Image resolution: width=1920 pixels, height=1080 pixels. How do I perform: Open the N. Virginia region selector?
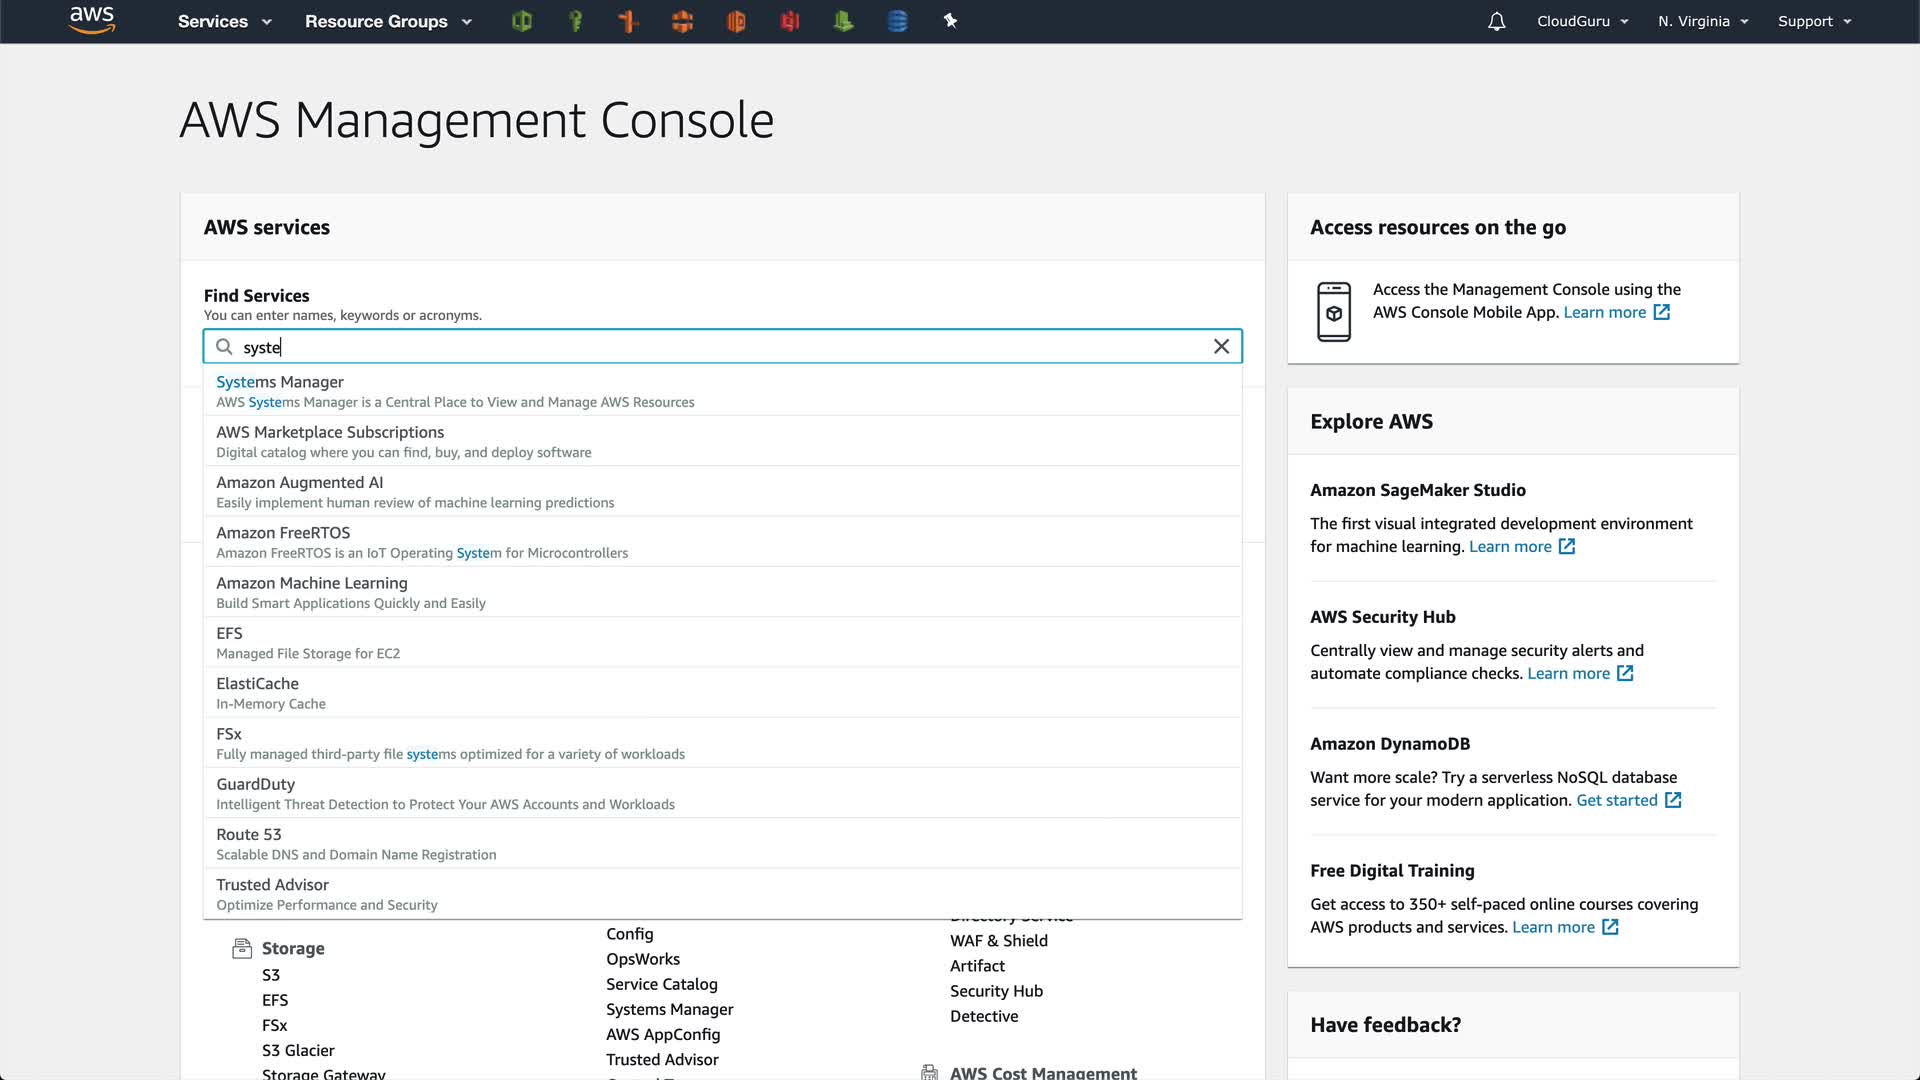click(x=1703, y=21)
